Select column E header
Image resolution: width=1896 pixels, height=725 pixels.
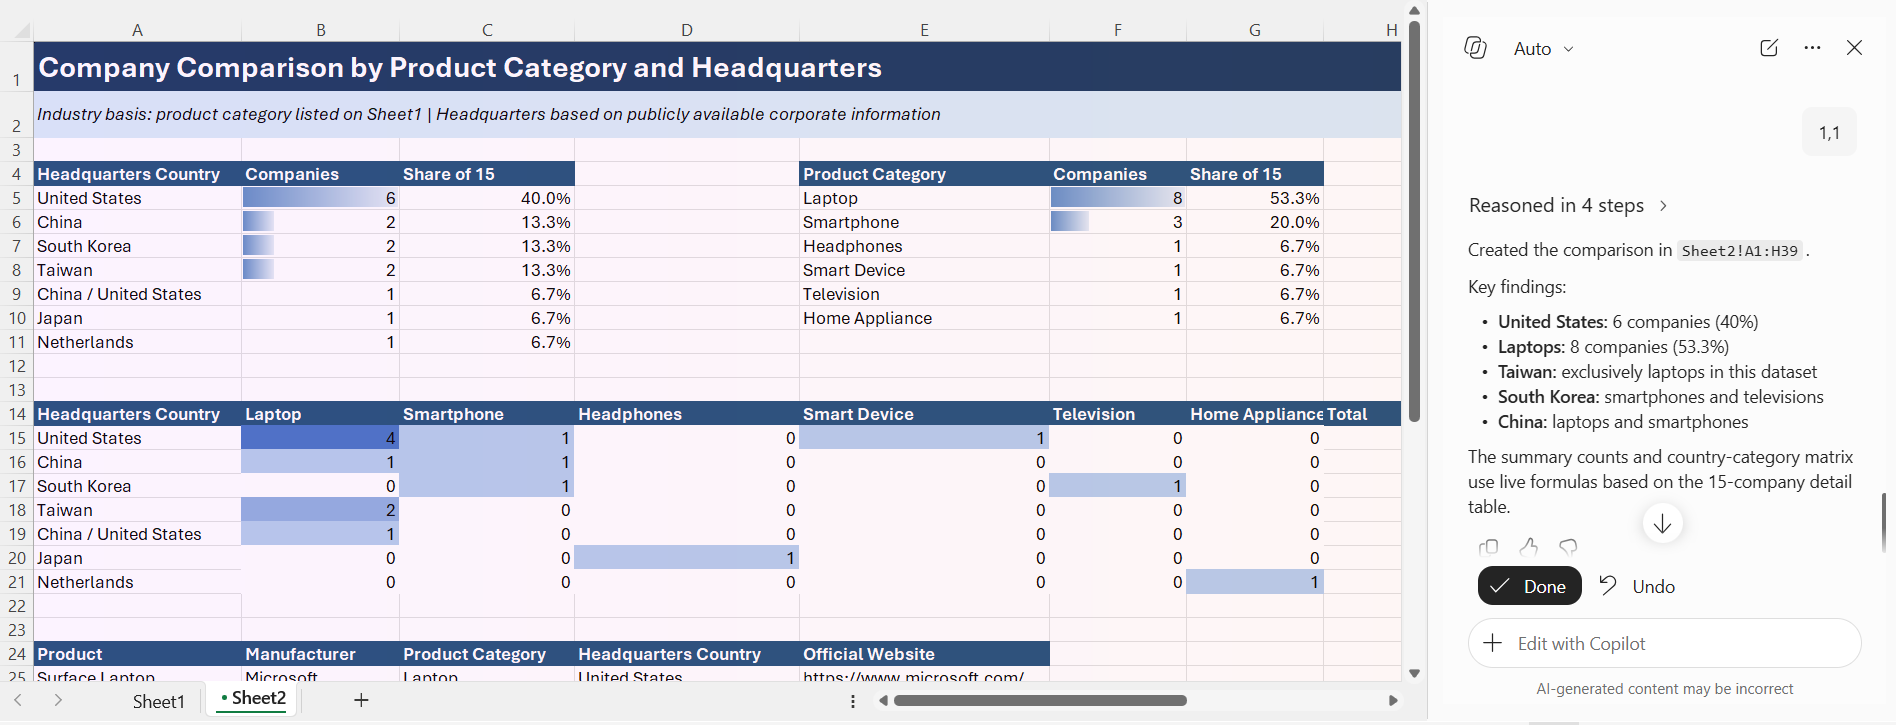click(924, 30)
